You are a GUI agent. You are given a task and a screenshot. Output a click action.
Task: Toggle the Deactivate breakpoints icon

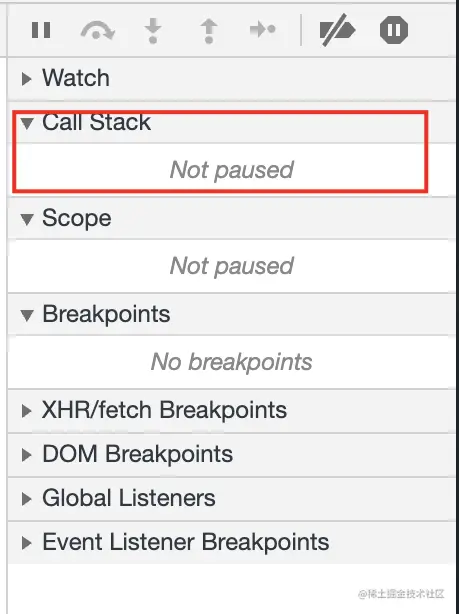click(x=337, y=30)
